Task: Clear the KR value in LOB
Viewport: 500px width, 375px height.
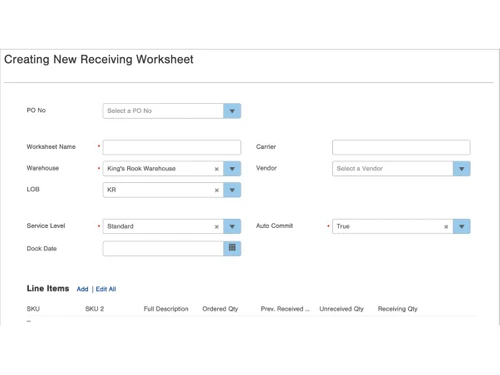Action: 217,190
